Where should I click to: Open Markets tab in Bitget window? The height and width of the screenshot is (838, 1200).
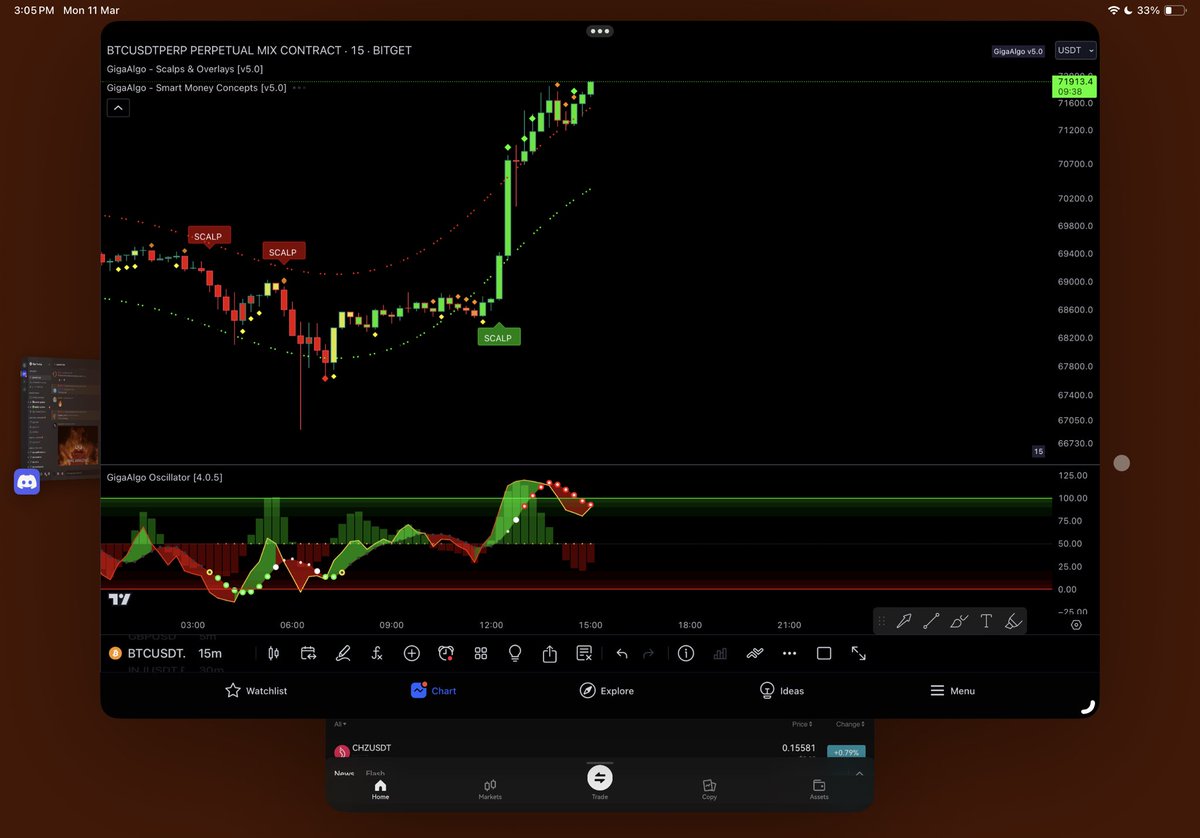click(x=490, y=790)
